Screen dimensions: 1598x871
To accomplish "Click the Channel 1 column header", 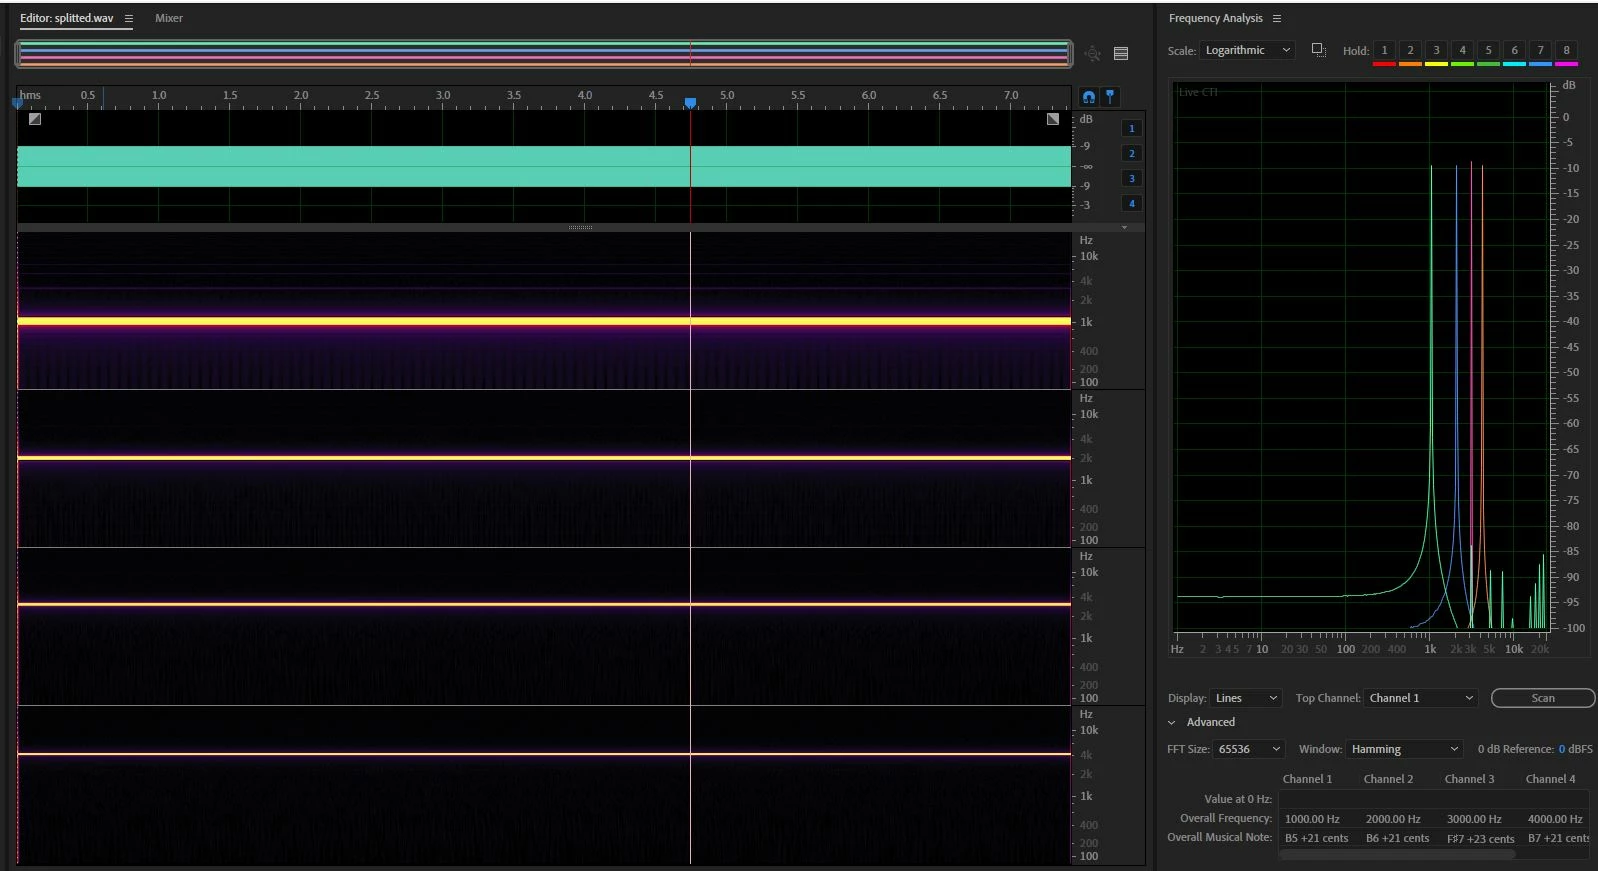I will pyautogui.click(x=1307, y=779).
